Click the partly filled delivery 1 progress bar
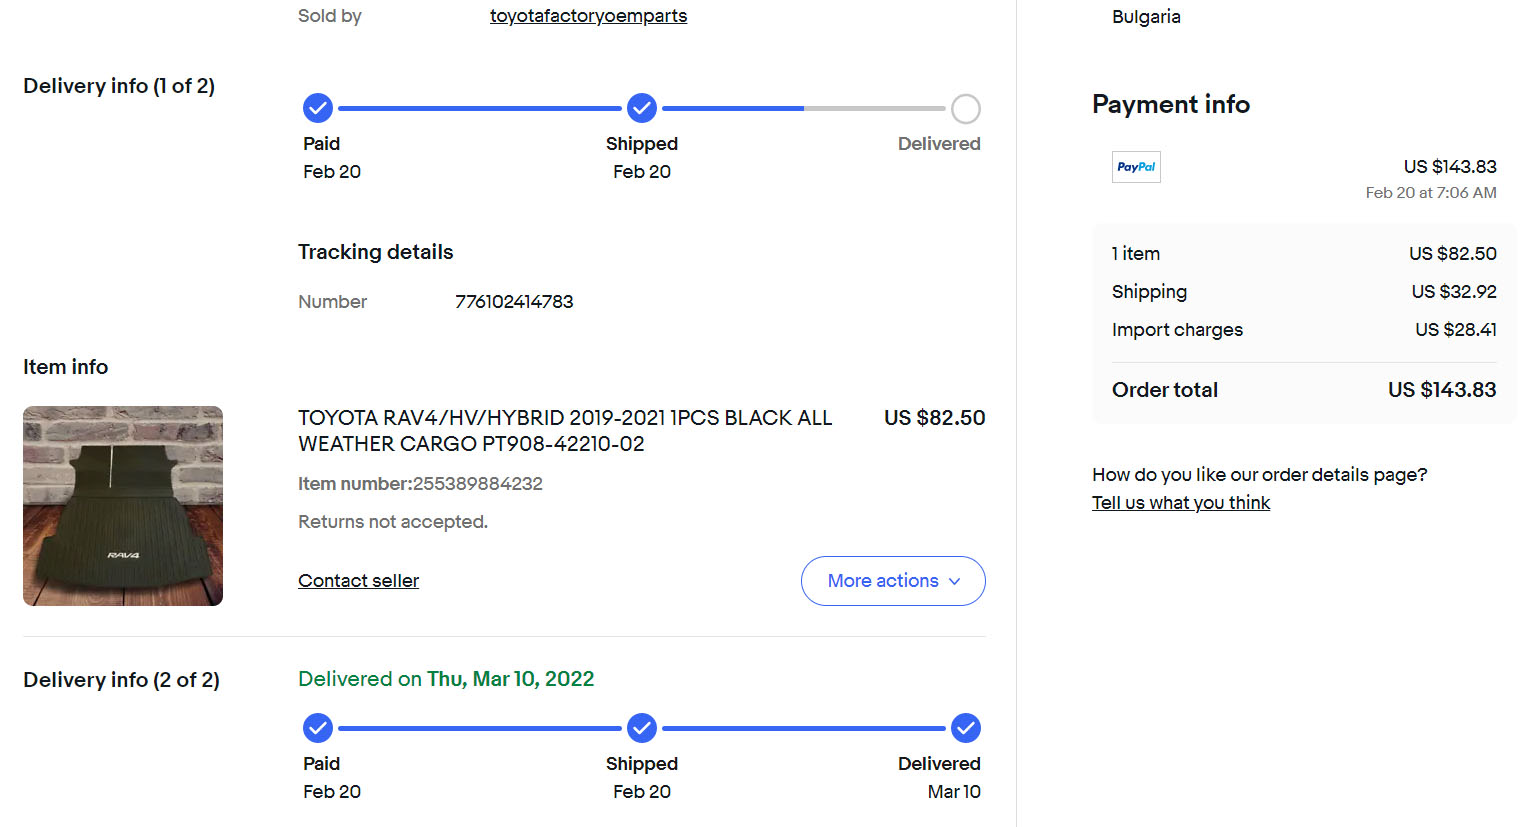The height and width of the screenshot is (827, 1521). click(x=803, y=108)
